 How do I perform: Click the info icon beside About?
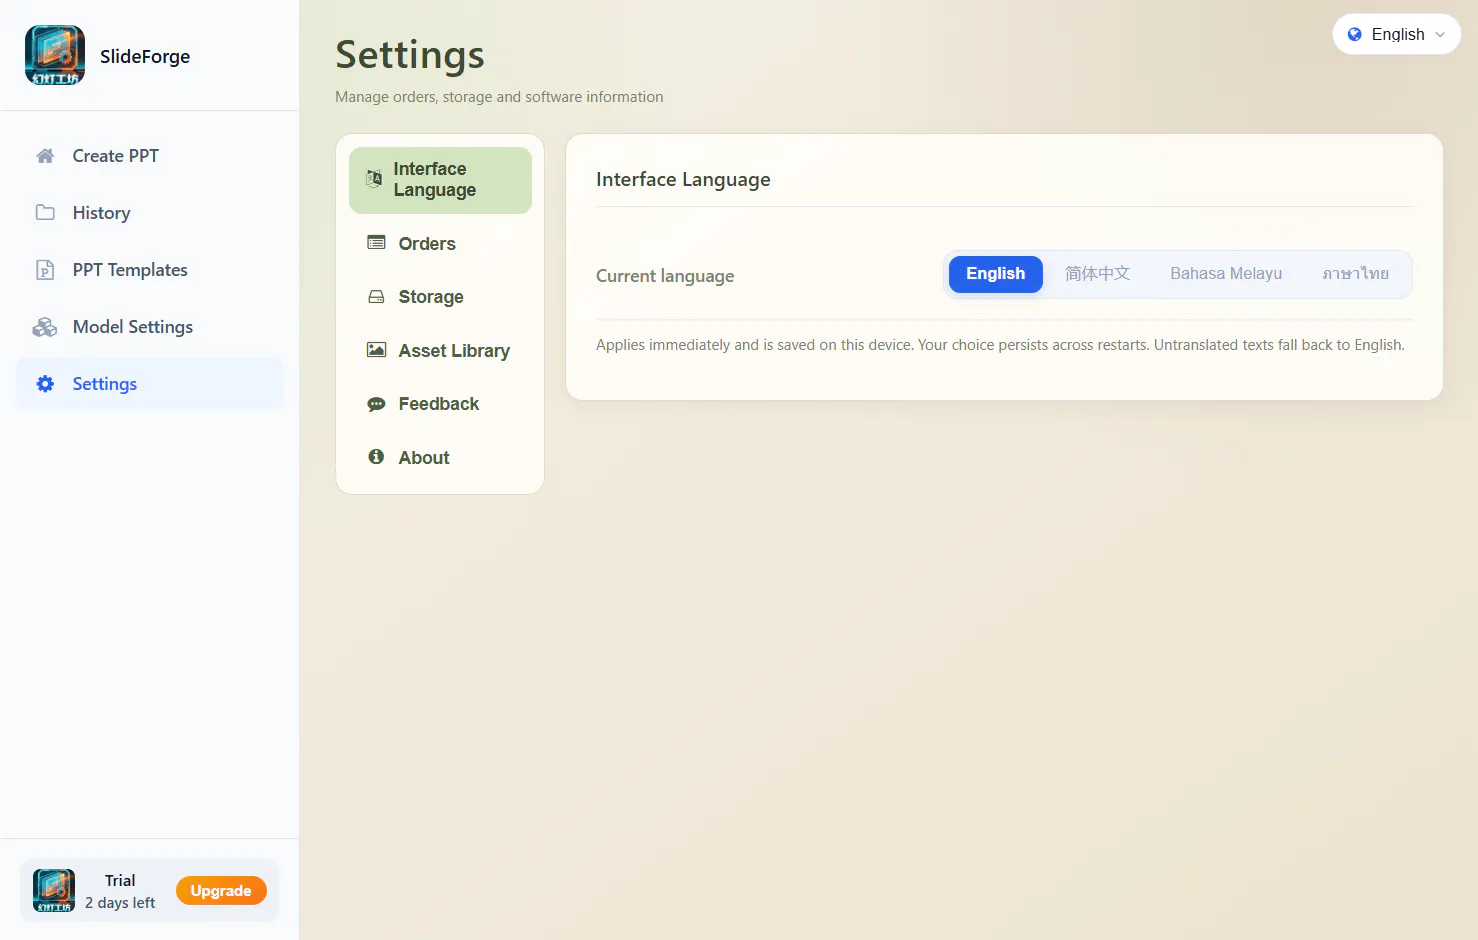coord(376,457)
